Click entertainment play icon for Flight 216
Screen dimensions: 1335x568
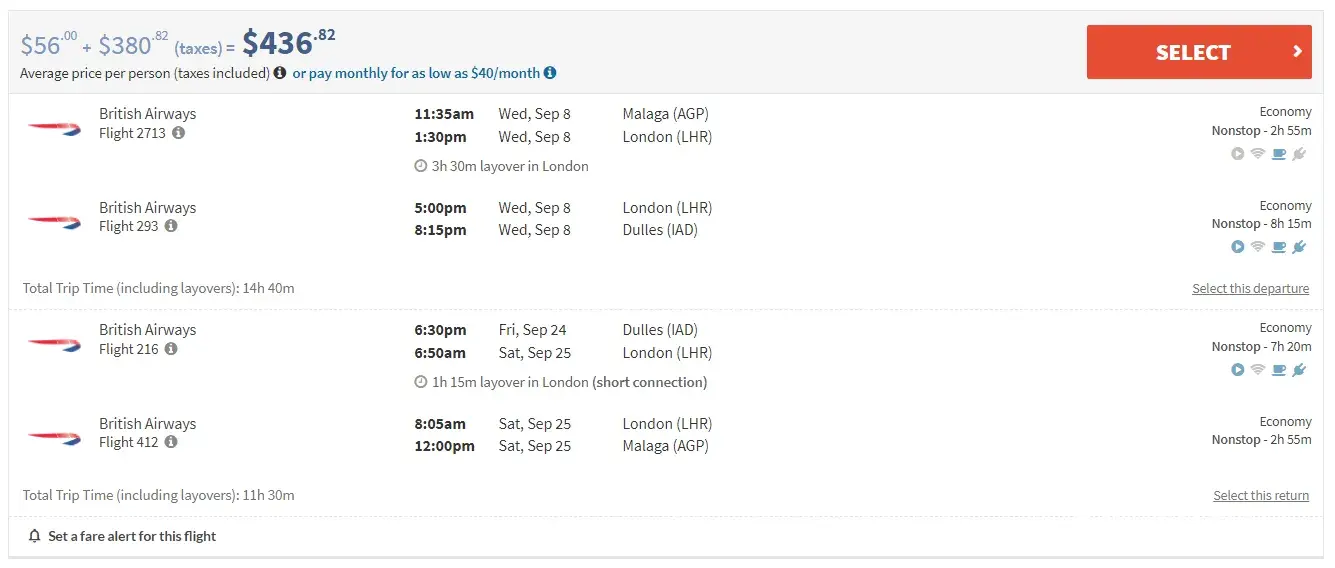(x=1238, y=370)
